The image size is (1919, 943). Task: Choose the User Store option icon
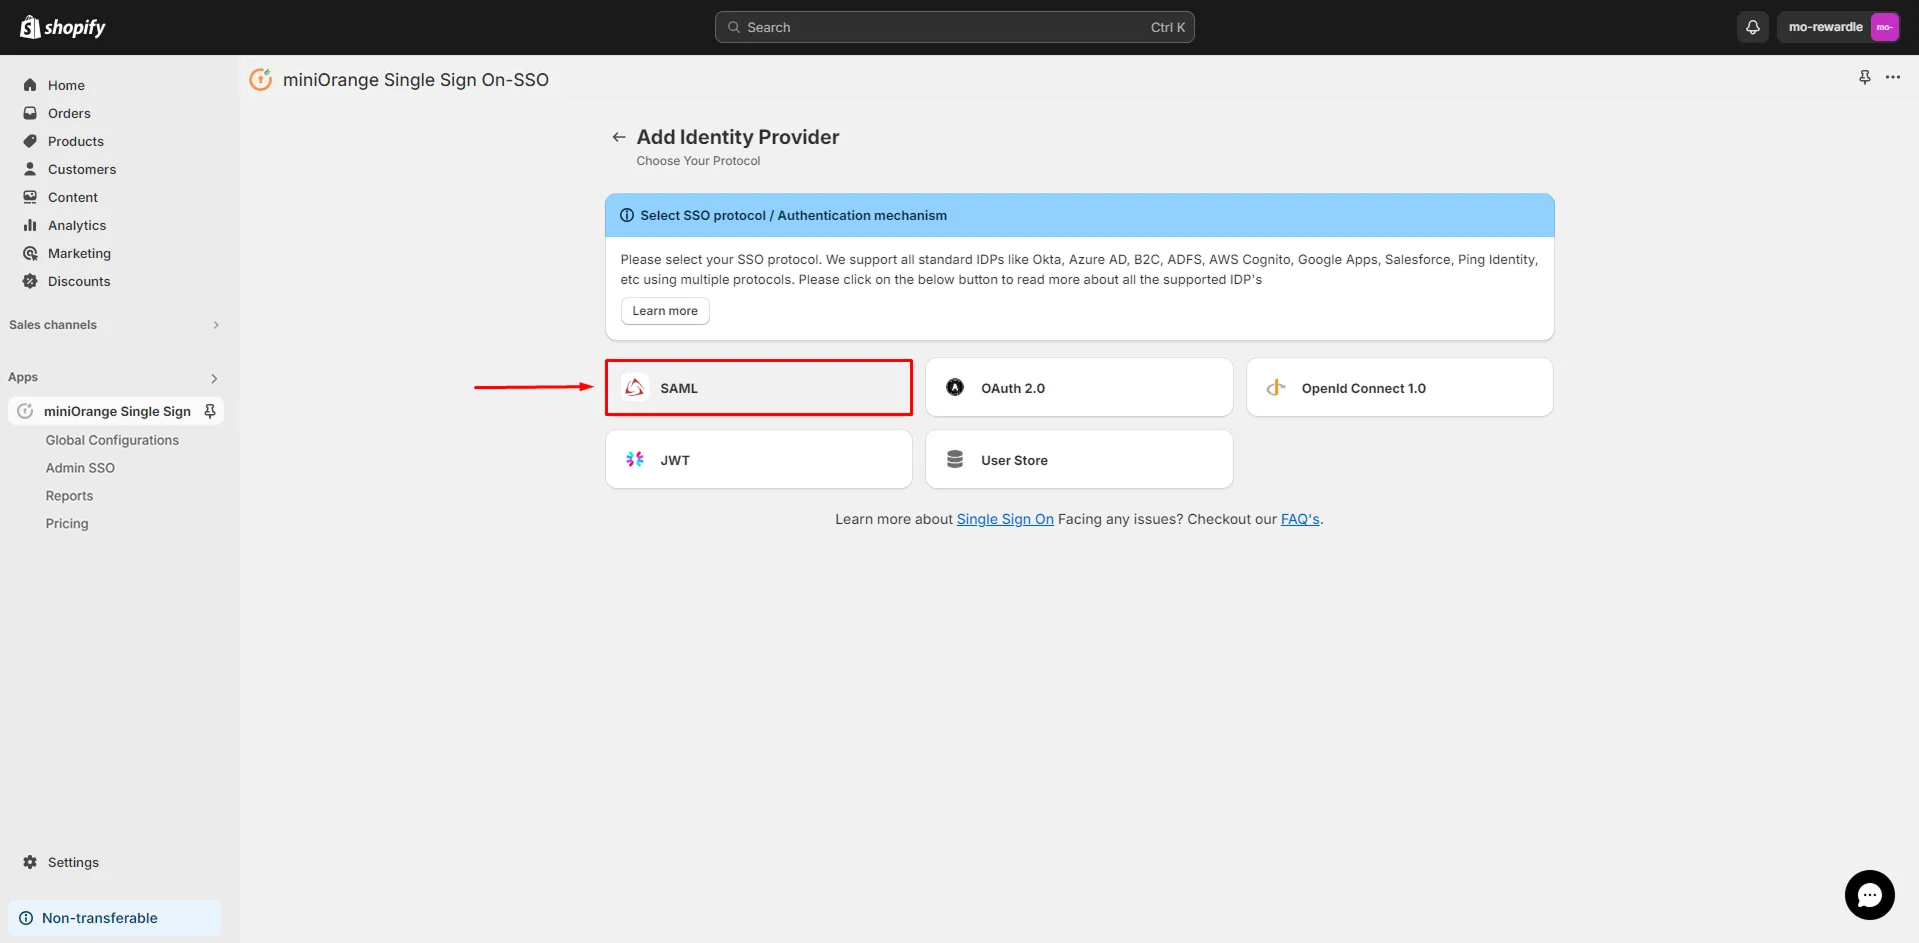[955, 459]
